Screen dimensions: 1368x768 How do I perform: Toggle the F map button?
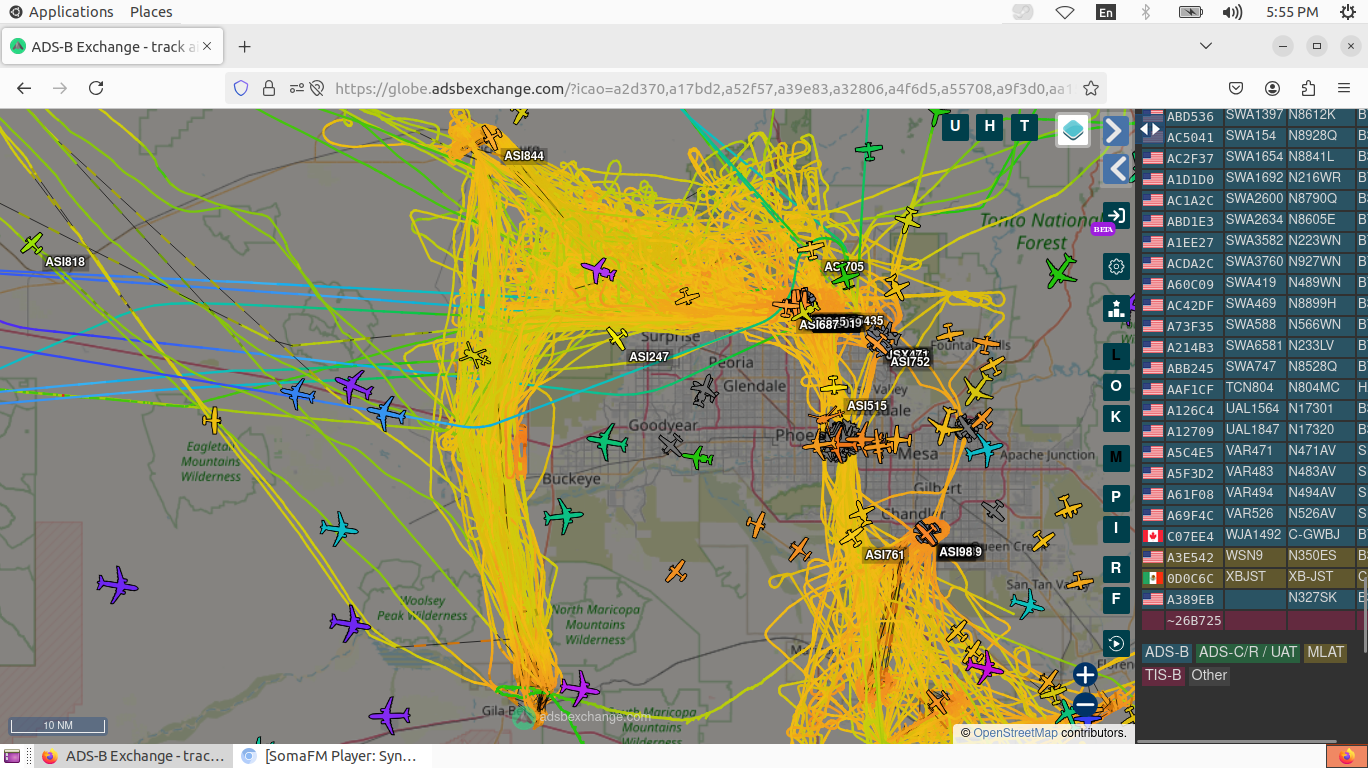pyautogui.click(x=1116, y=599)
